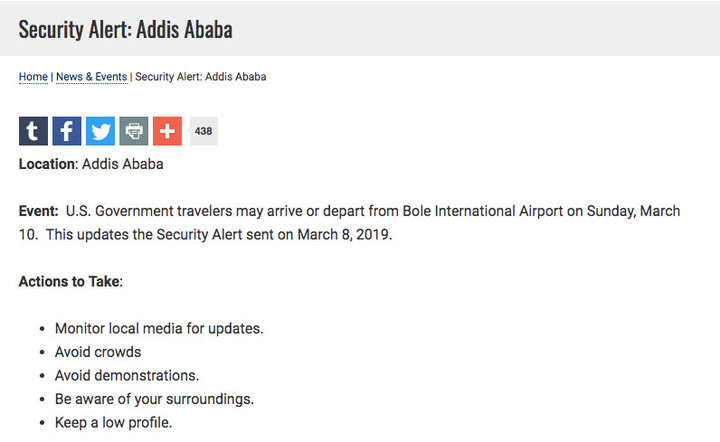Print the page using the printer icon

coord(134,131)
